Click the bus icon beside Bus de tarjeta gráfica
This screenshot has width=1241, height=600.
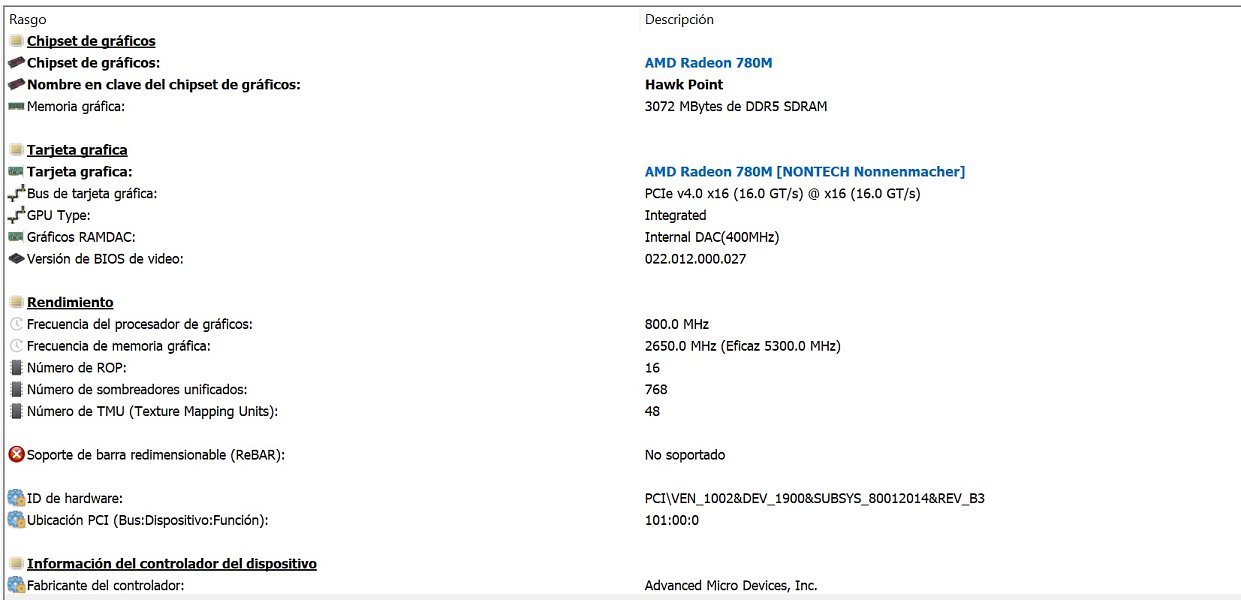(16, 194)
